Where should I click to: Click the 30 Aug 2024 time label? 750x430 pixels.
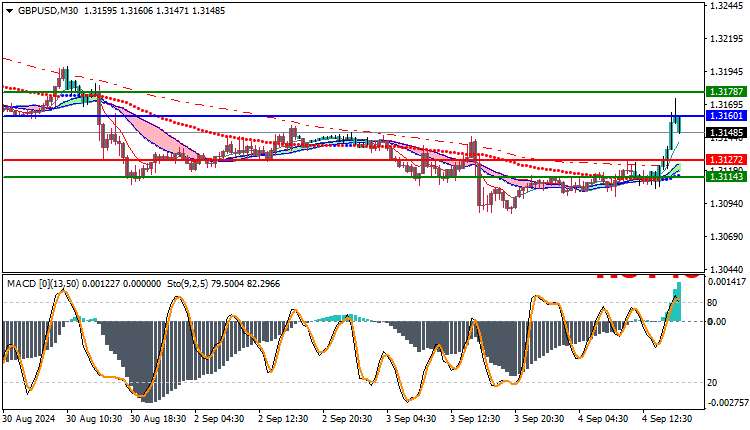[29, 419]
